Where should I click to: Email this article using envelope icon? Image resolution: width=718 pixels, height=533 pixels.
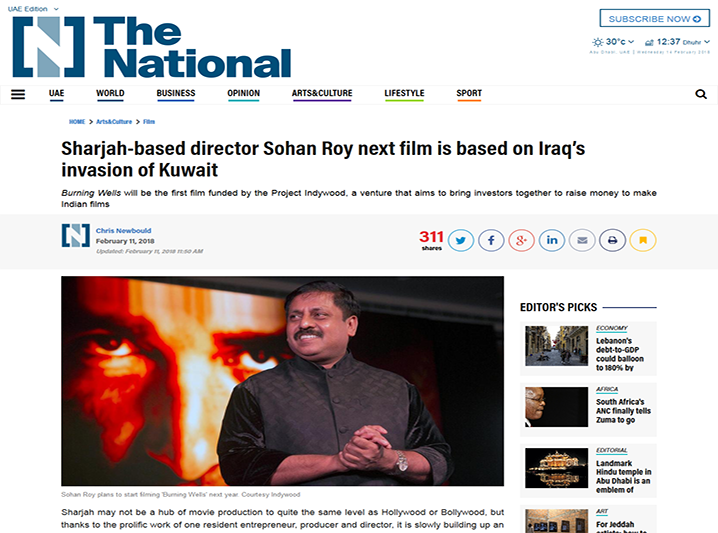pyautogui.click(x=582, y=240)
